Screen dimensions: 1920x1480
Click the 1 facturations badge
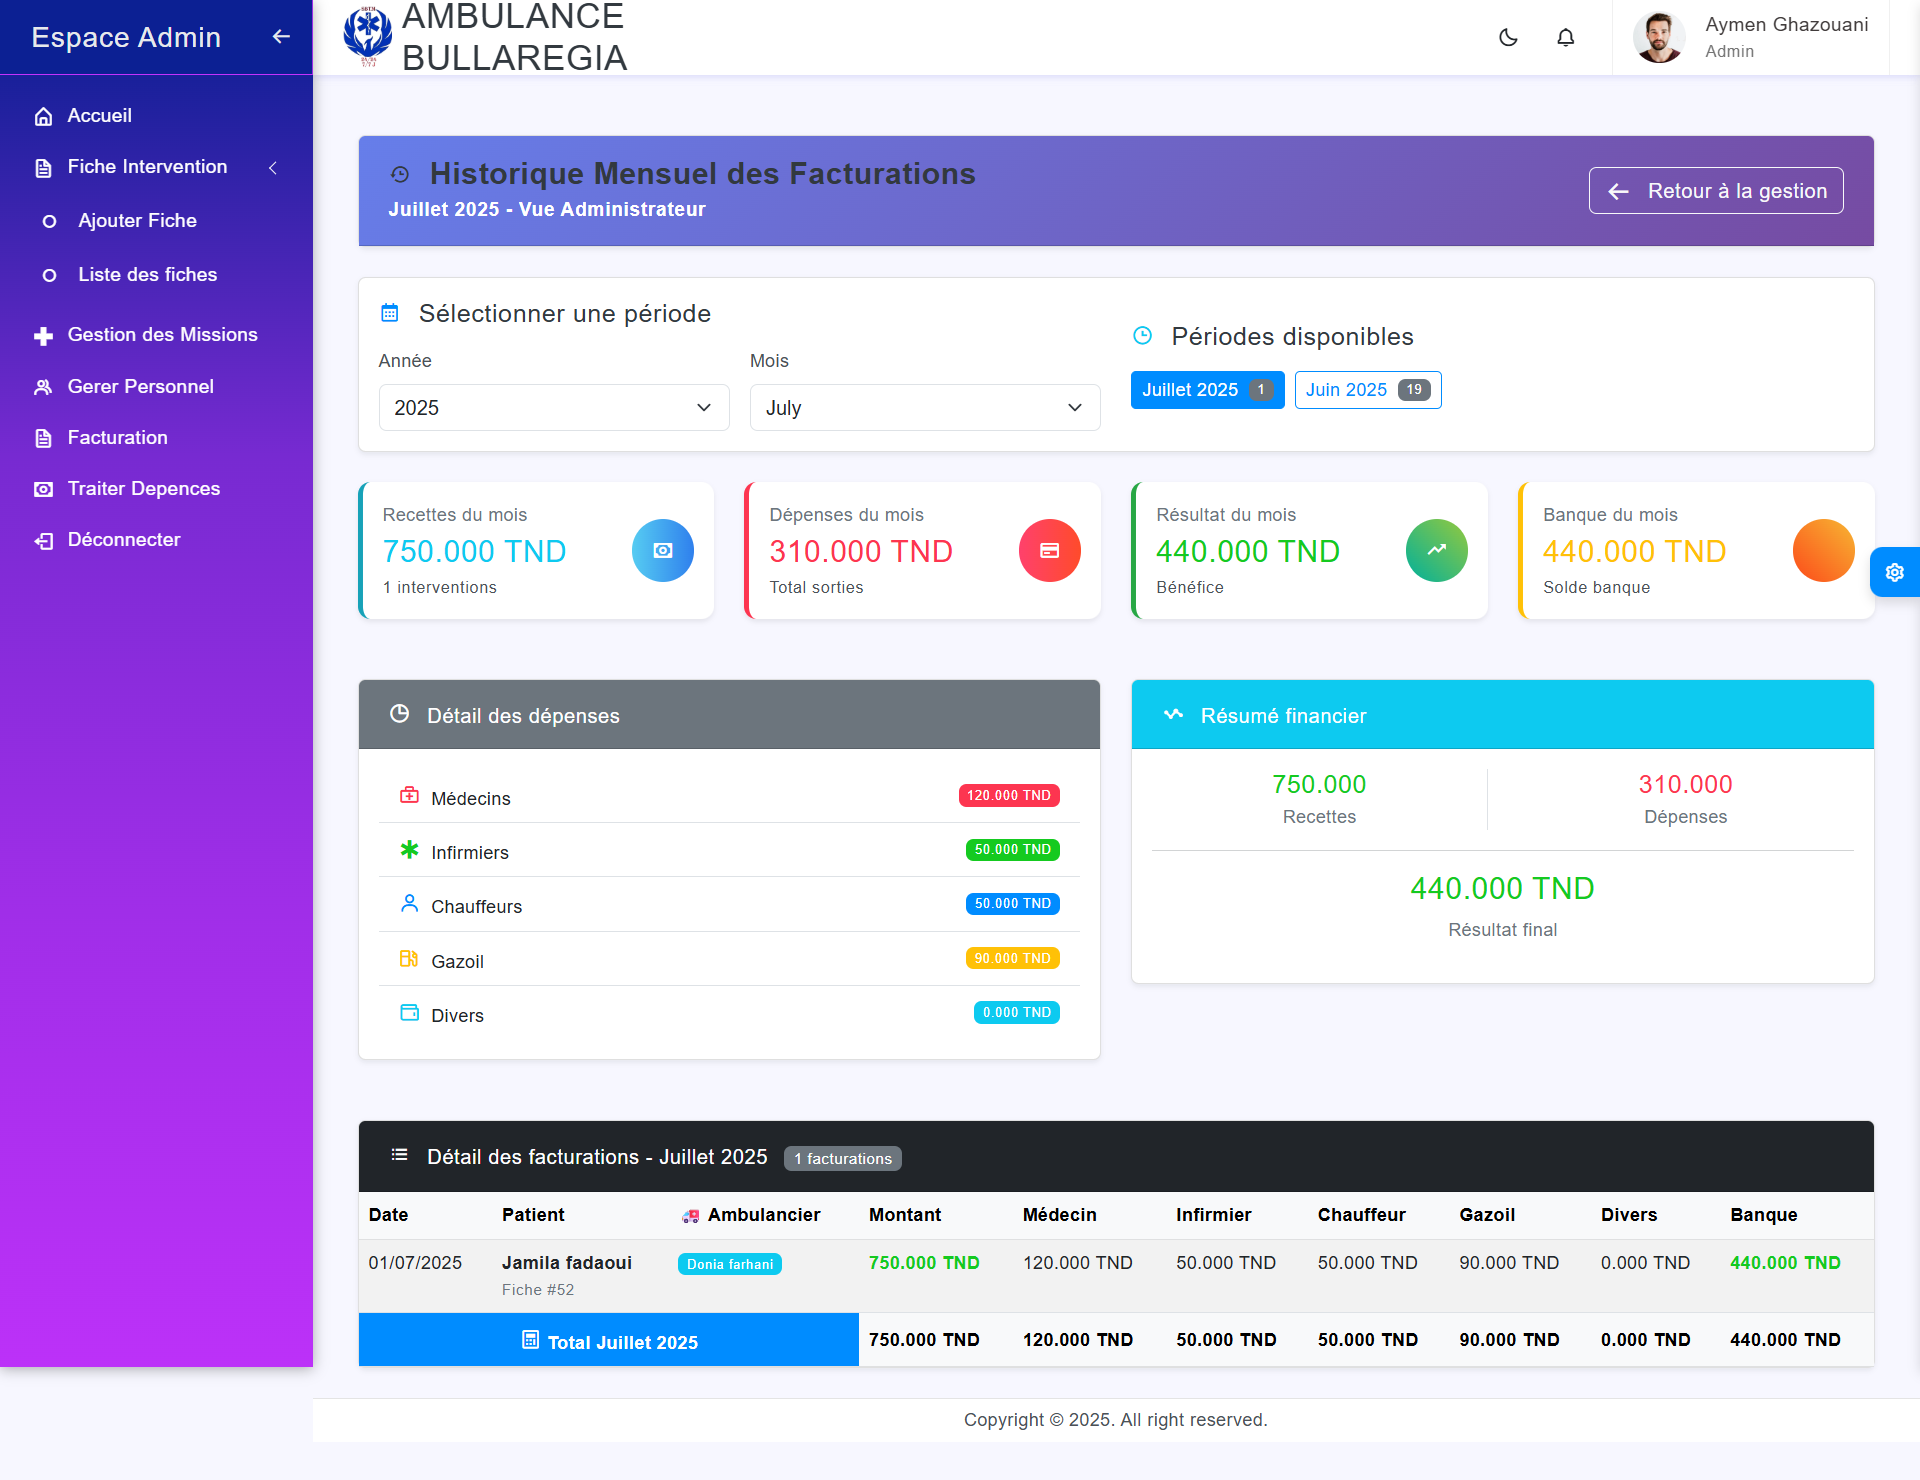pyautogui.click(x=843, y=1158)
